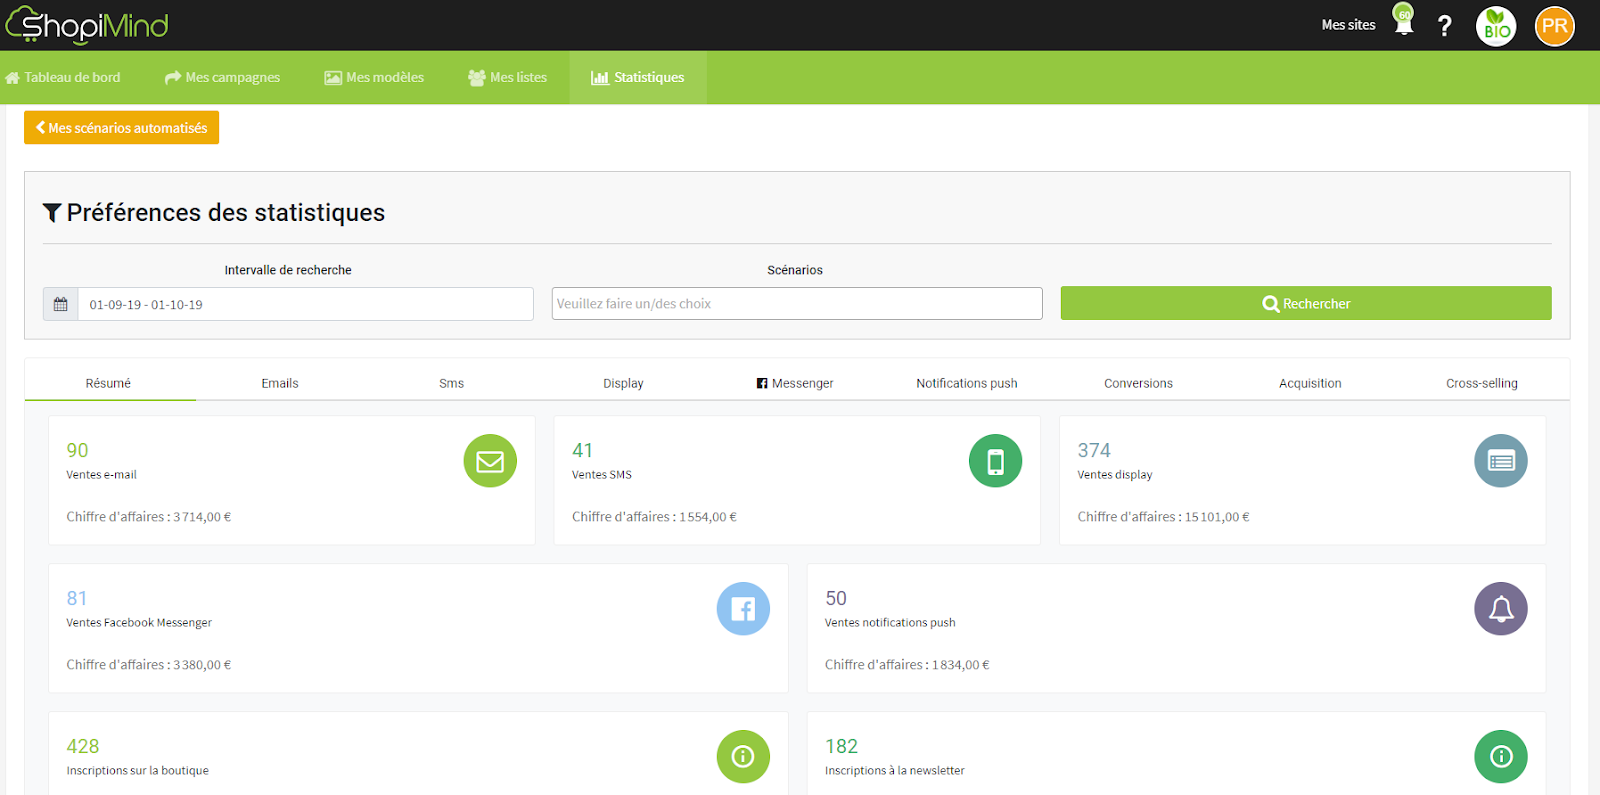Click the BIO site avatar
The image size is (1600, 795).
[x=1496, y=26]
